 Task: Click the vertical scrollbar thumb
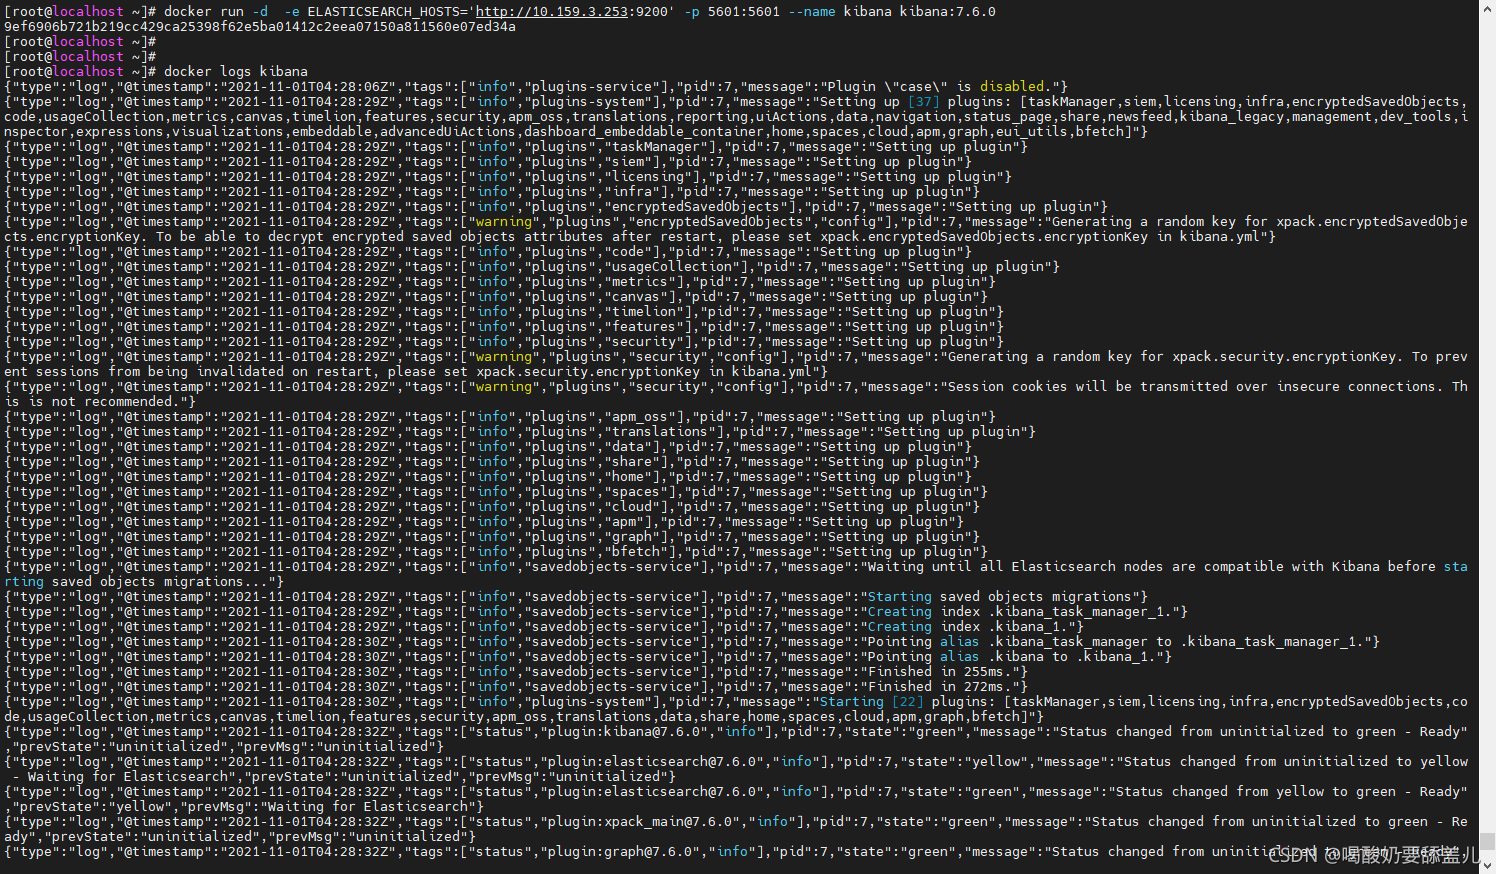tap(1487, 842)
